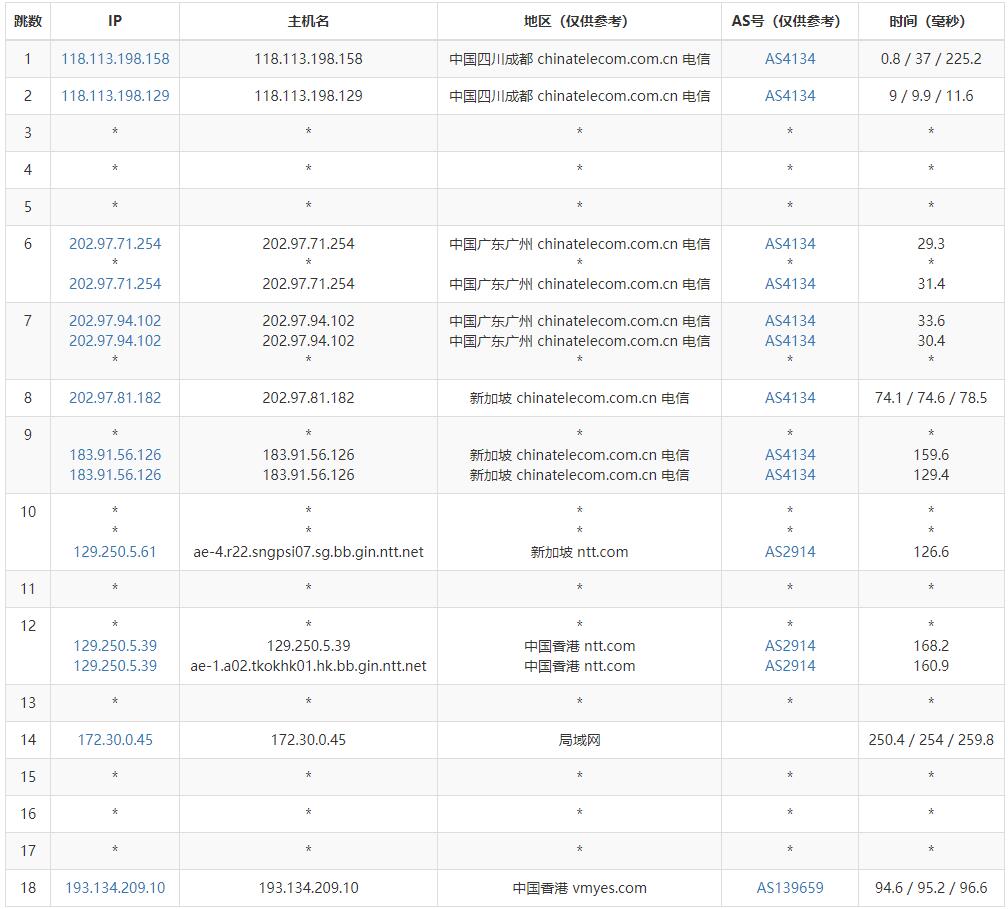1008x909 pixels.
Task: Click time value 250.4 / 254 / 259.8
Action: [931, 740]
